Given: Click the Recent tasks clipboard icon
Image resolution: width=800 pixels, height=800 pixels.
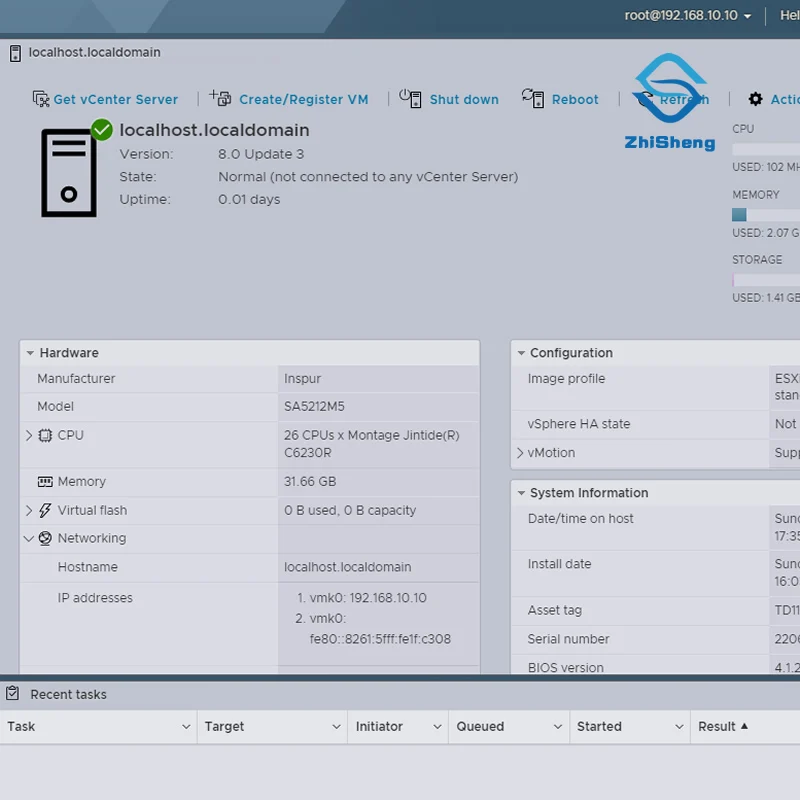Looking at the screenshot, I should coord(13,694).
